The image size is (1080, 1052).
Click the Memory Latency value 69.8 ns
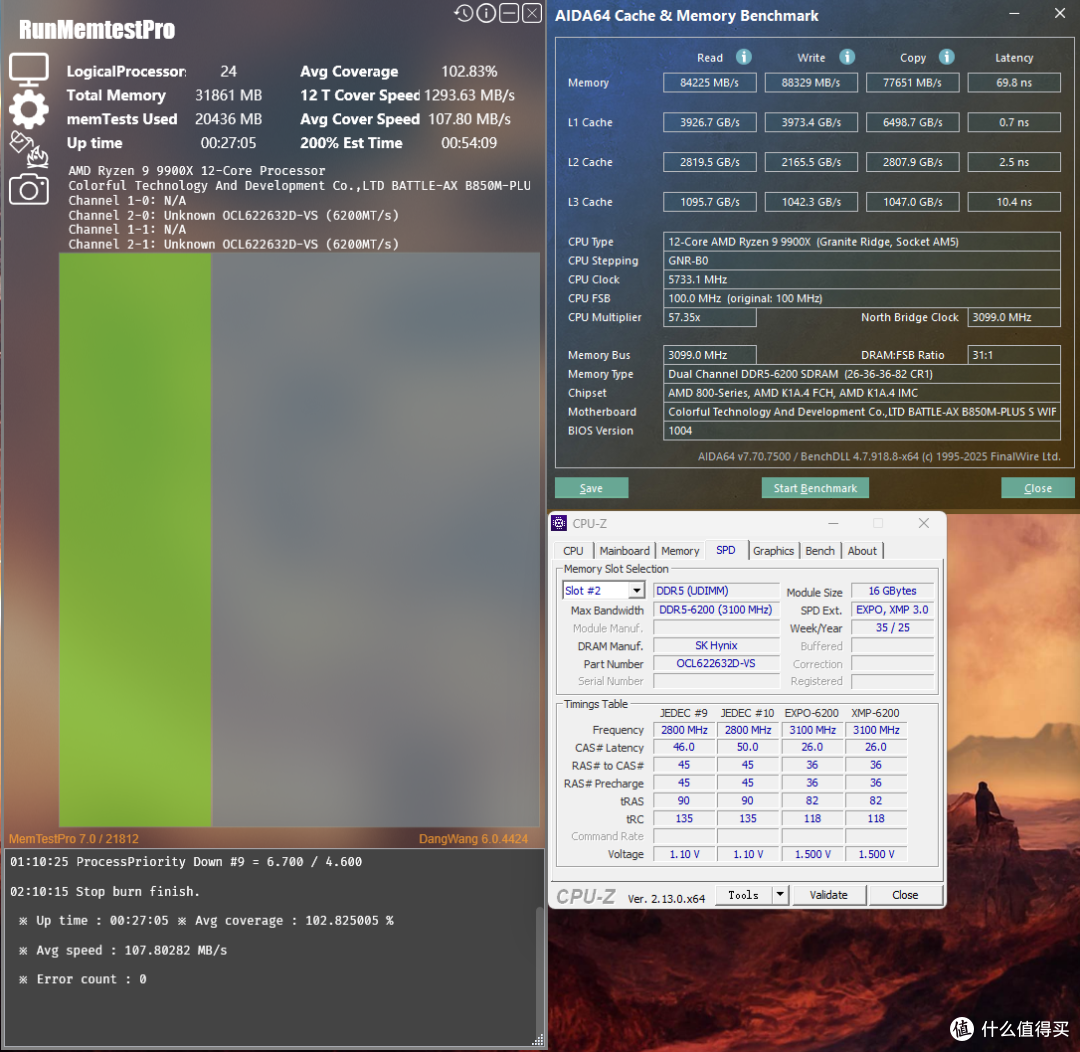[x=1014, y=83]
